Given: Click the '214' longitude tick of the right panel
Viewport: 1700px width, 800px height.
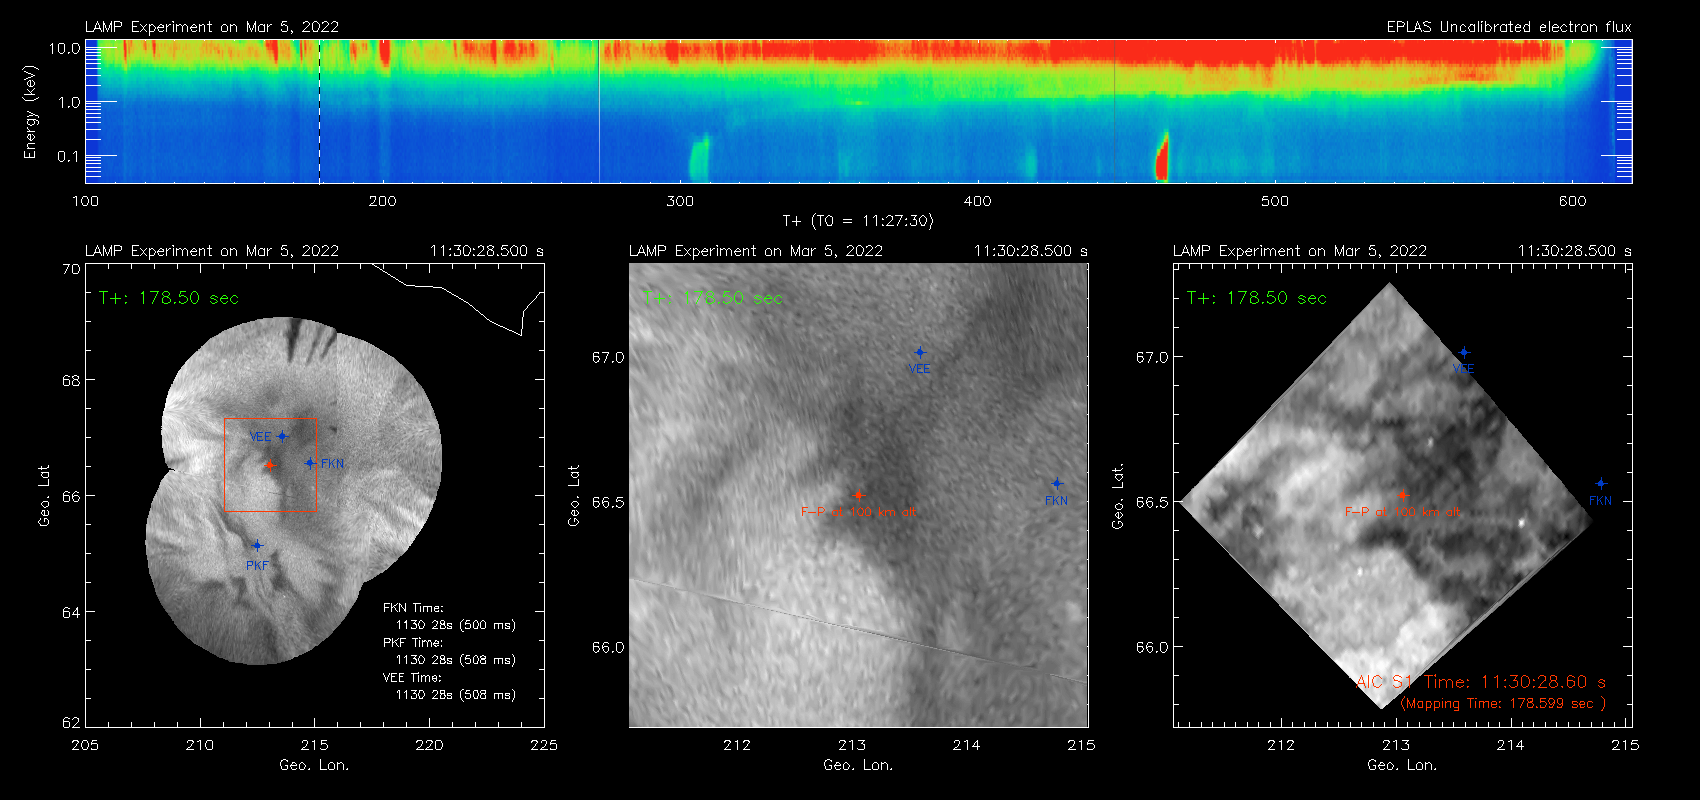Looking at the screenshot, I should [1510, 745].
